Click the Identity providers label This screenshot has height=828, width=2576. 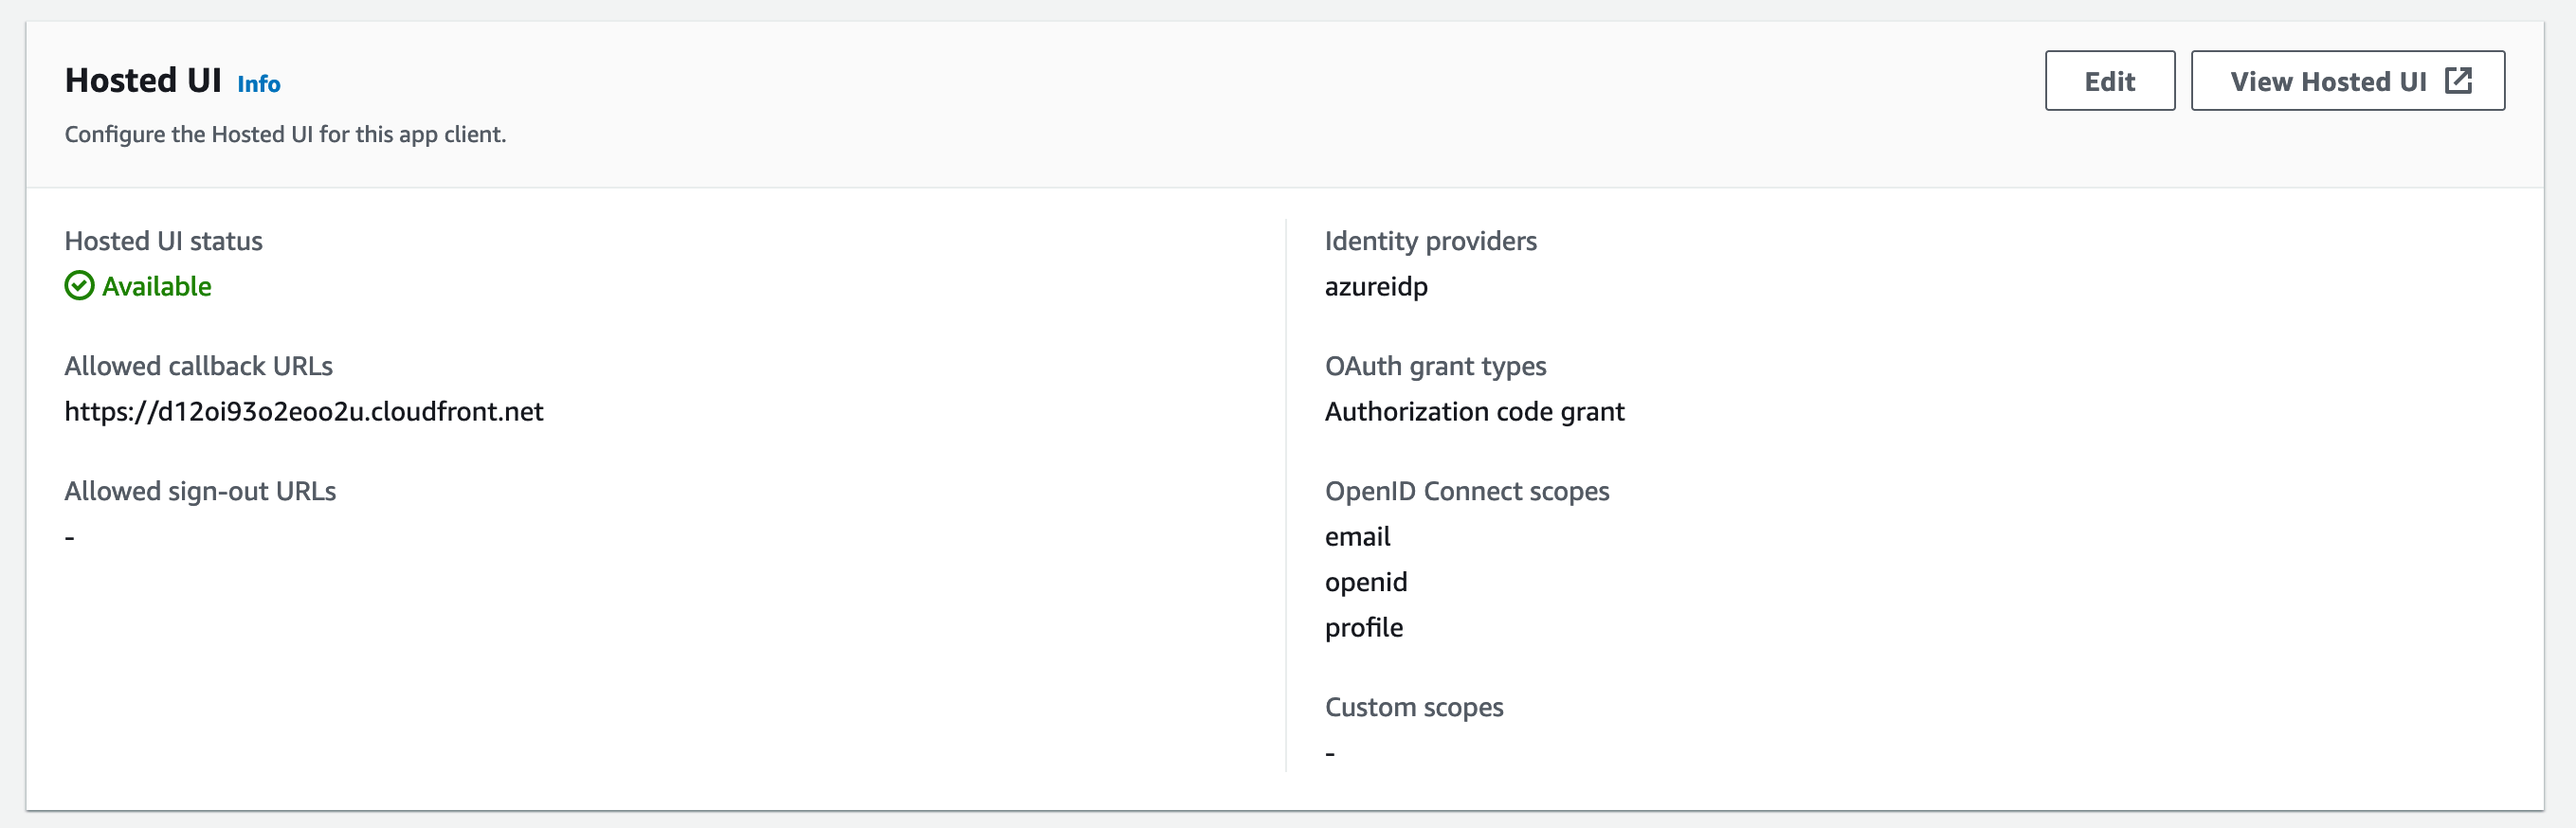(1430, 242)
